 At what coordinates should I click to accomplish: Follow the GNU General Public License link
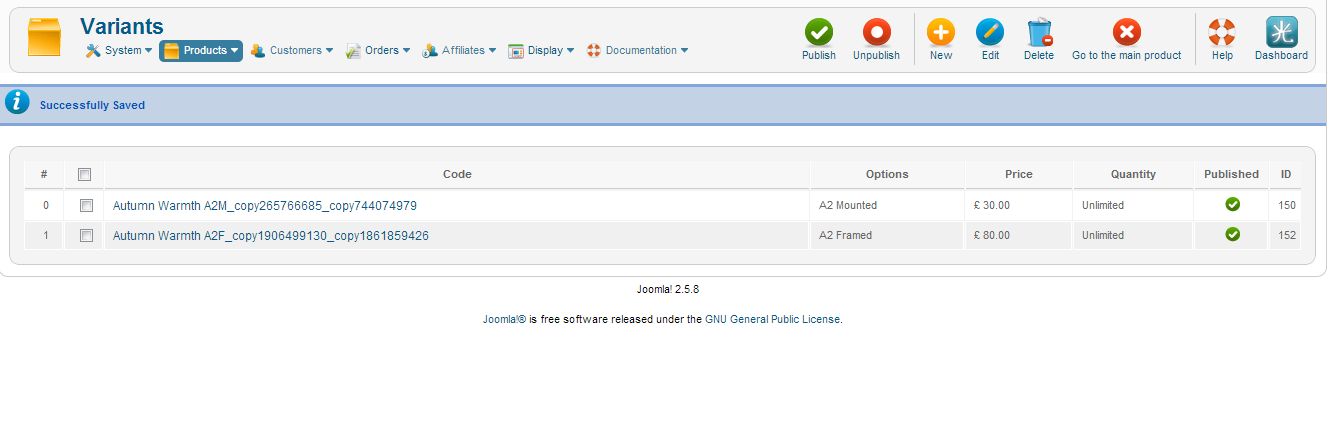point(773,319)
